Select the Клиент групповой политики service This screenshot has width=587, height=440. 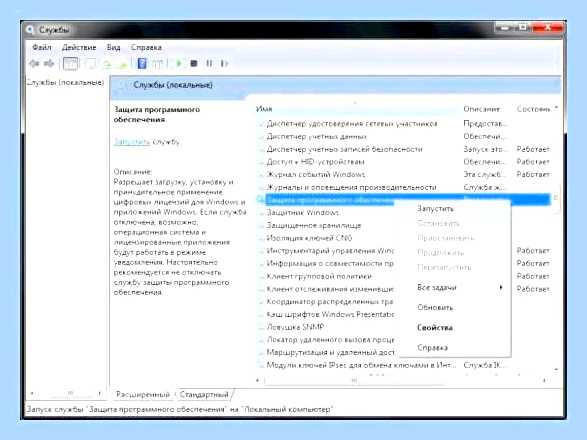(319, 276)
